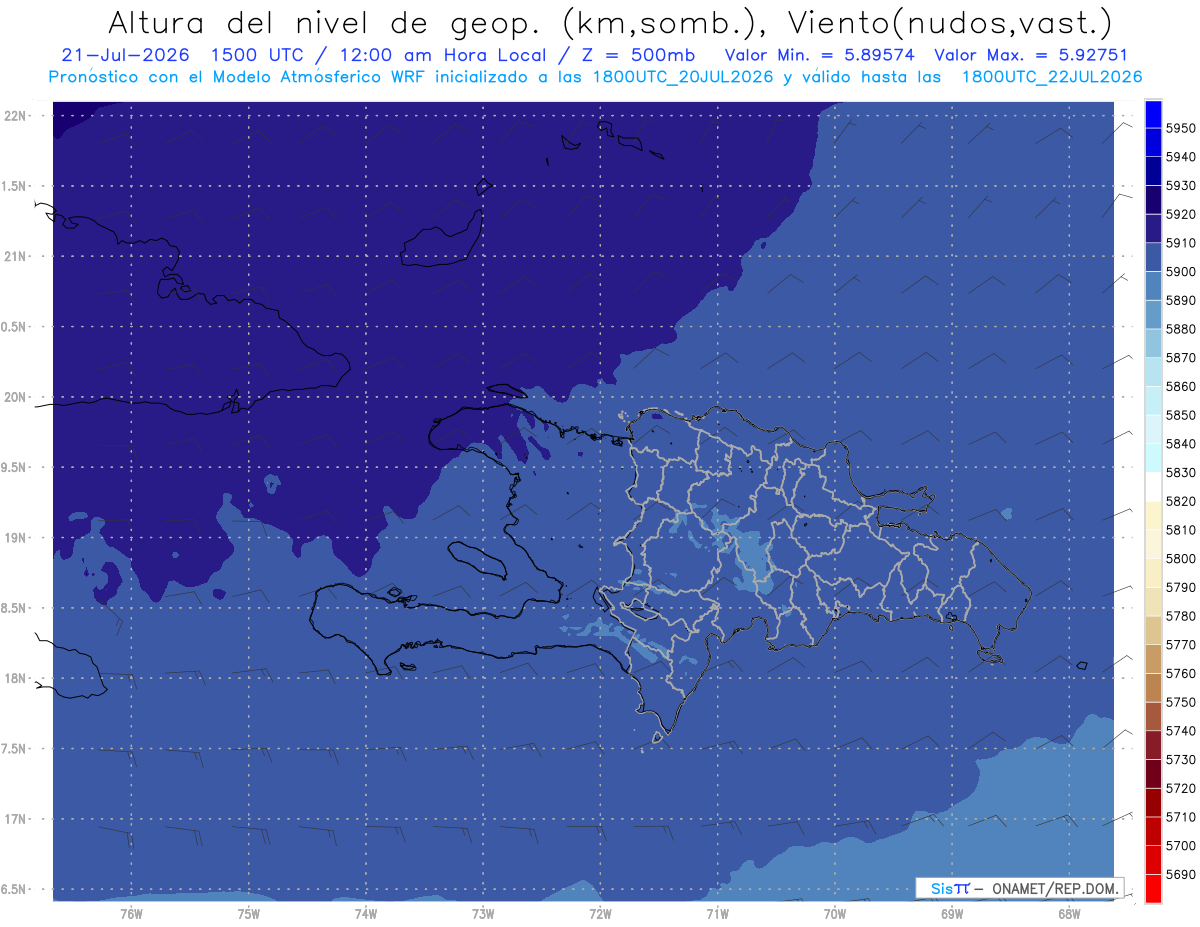The height and width of the screenshot is (927, 1200).
Task: Click the "21N" latitude label
Action: [x=15, y=256]
